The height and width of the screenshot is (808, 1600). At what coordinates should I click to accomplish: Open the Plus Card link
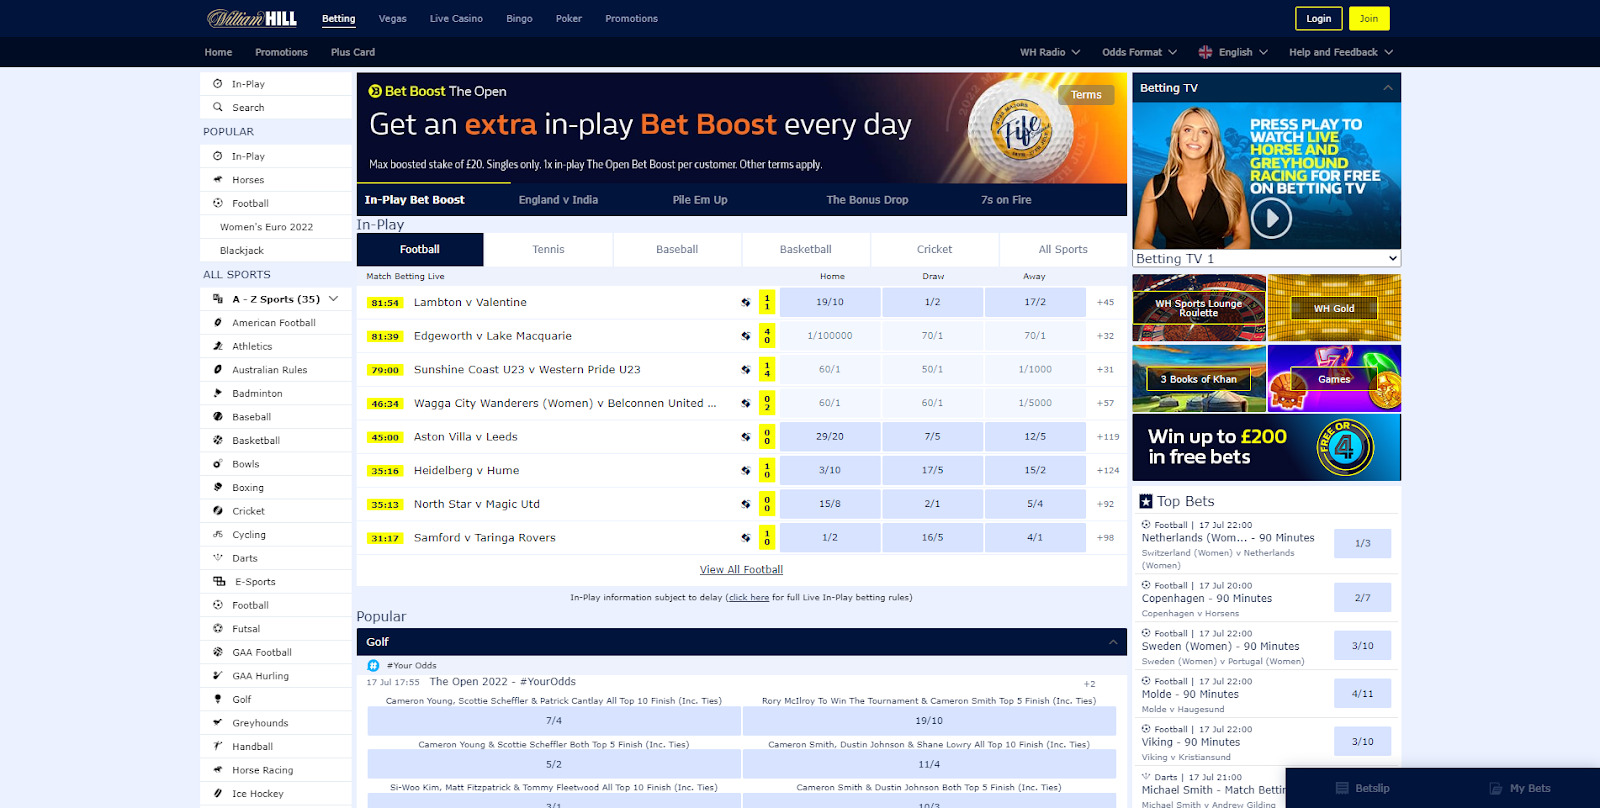click(x=353, y=52)
